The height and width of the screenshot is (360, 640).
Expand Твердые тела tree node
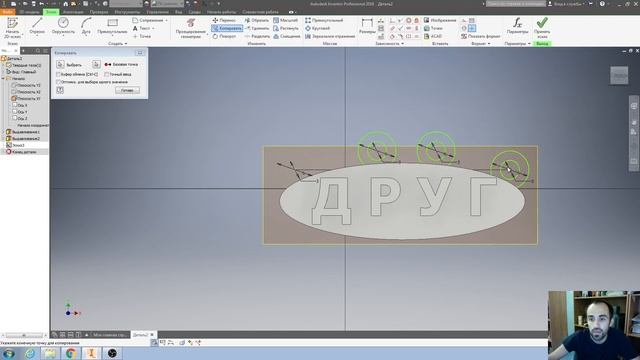tap(3, 65)
